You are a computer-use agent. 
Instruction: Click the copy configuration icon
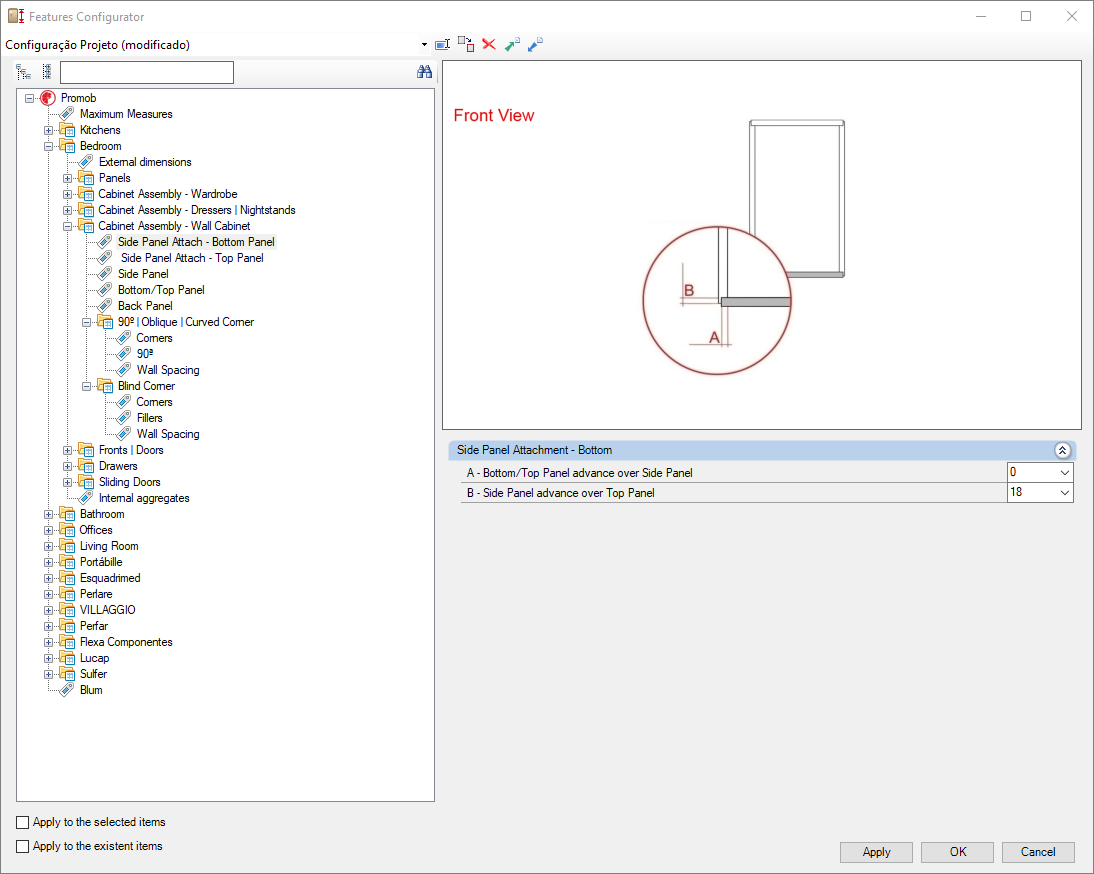point(466,44)
